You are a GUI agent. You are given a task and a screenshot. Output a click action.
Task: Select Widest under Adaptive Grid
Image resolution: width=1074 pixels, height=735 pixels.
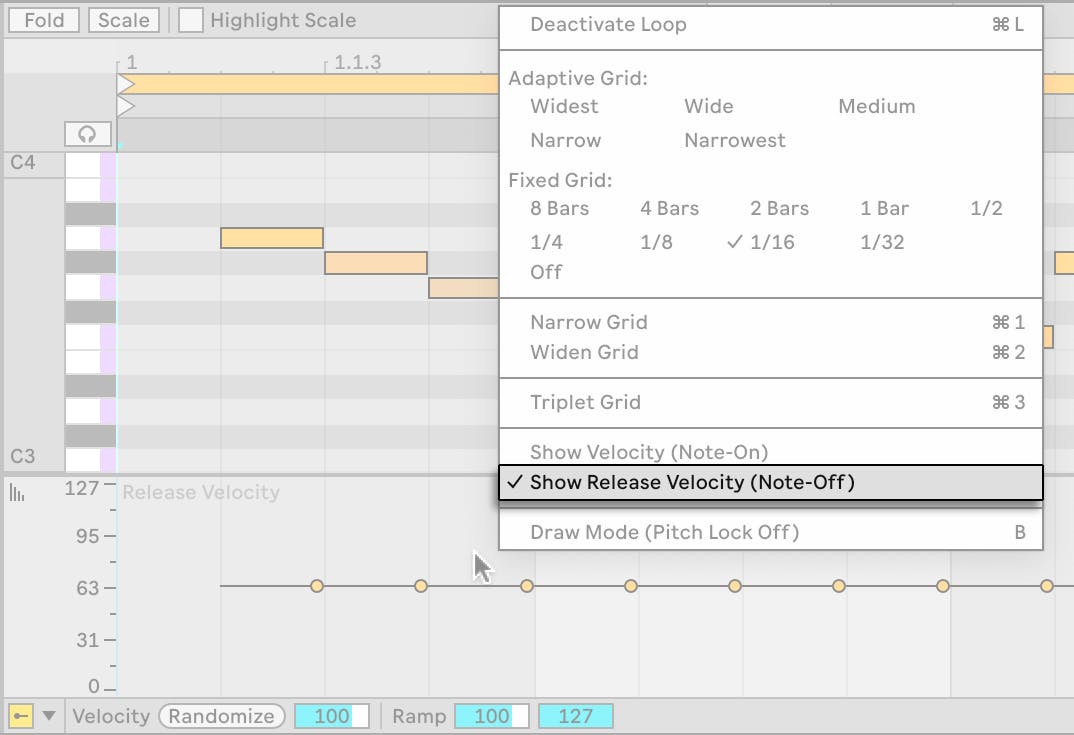tap(564, 106)
